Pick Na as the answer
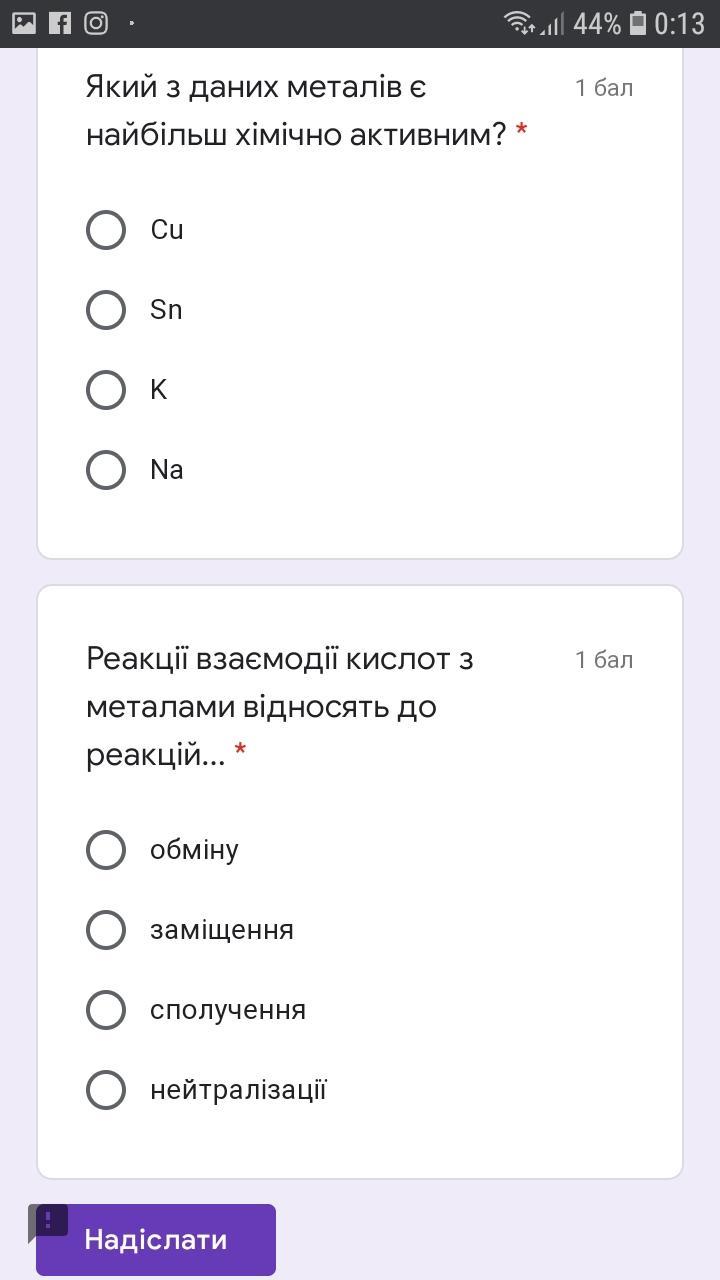 tap(106, 470)
